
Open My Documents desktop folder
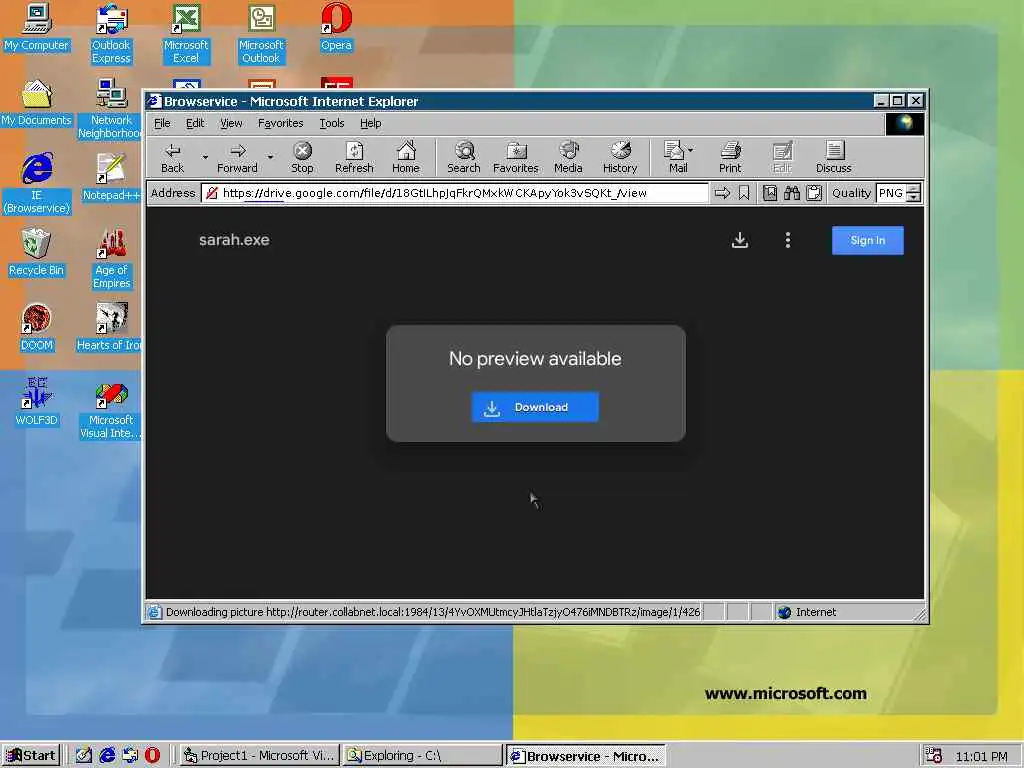[x=36, y=103]
